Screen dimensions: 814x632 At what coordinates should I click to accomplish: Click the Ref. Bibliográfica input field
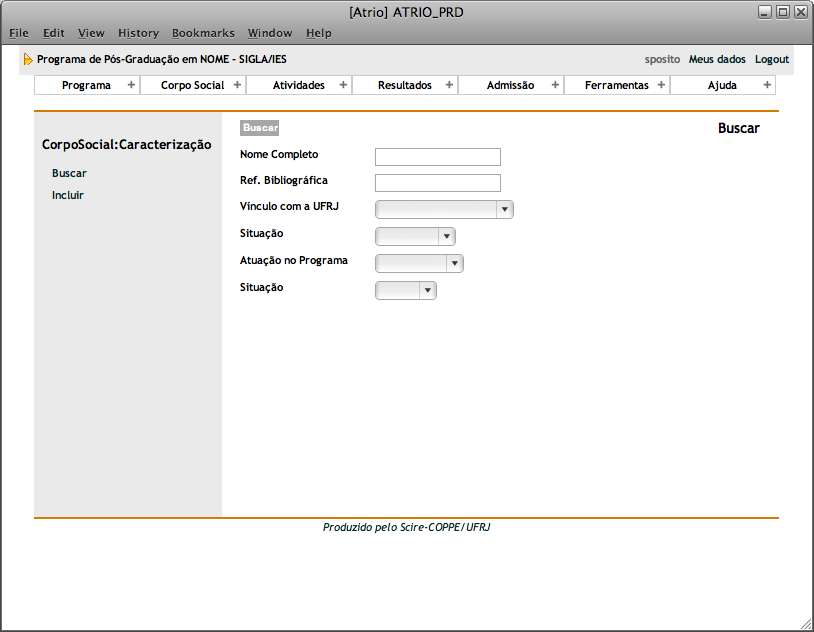437,183
